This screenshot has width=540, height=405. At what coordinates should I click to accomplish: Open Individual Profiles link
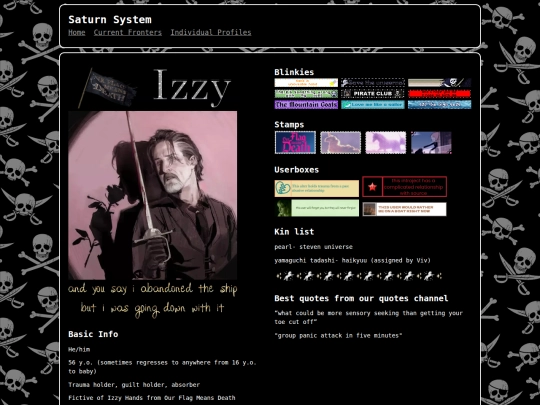point(211,32)
